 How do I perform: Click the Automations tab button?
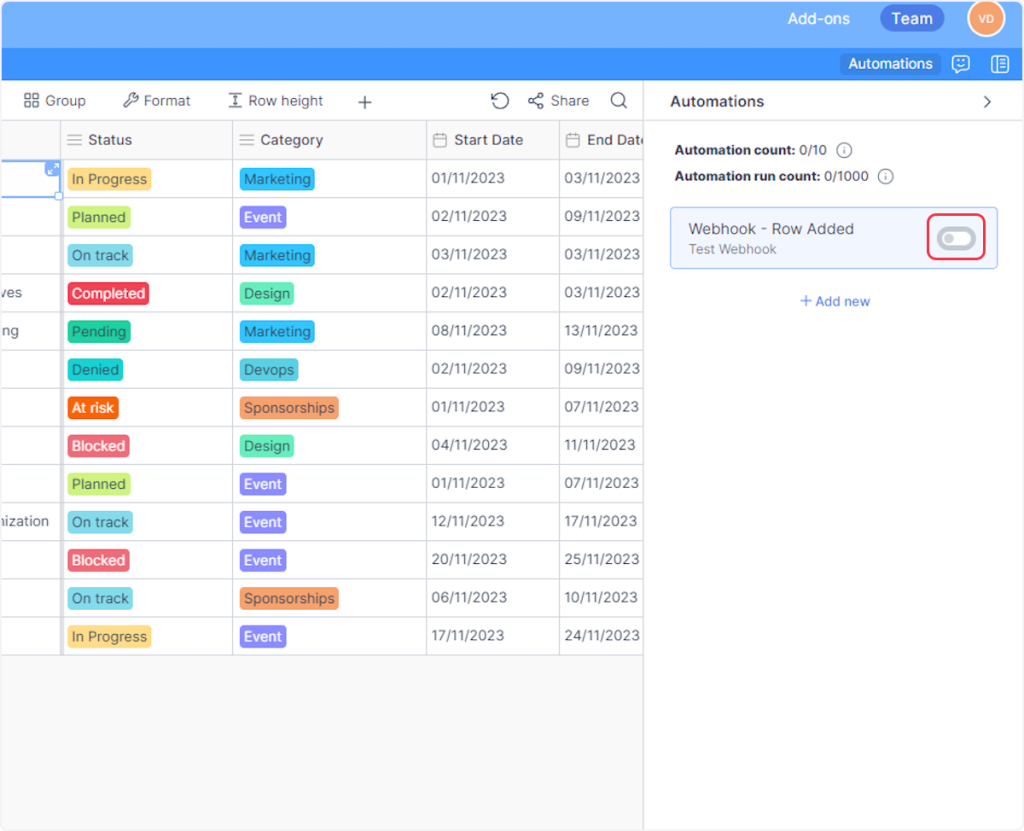(890, 64)
